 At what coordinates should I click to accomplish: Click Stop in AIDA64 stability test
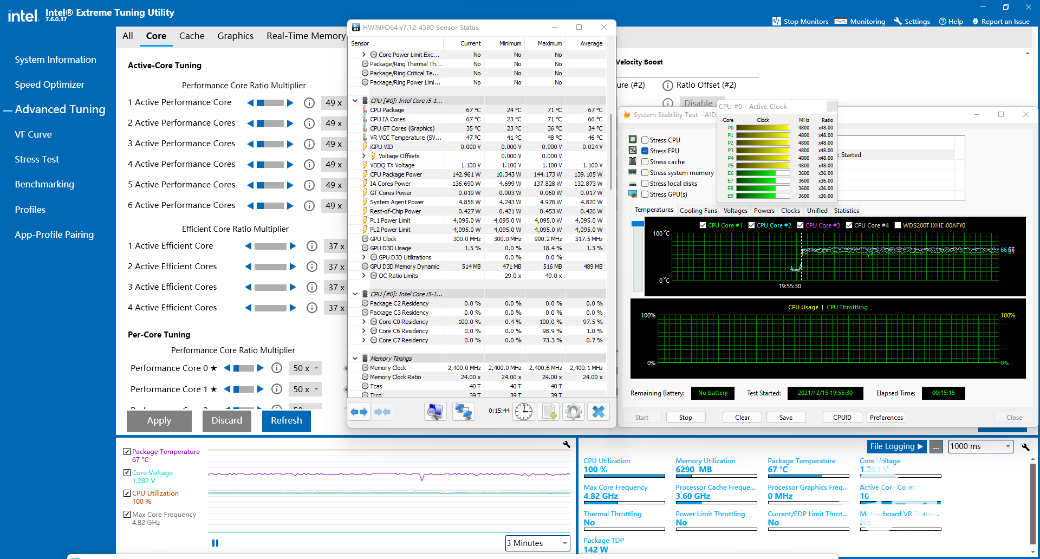(x=686, y=417)
